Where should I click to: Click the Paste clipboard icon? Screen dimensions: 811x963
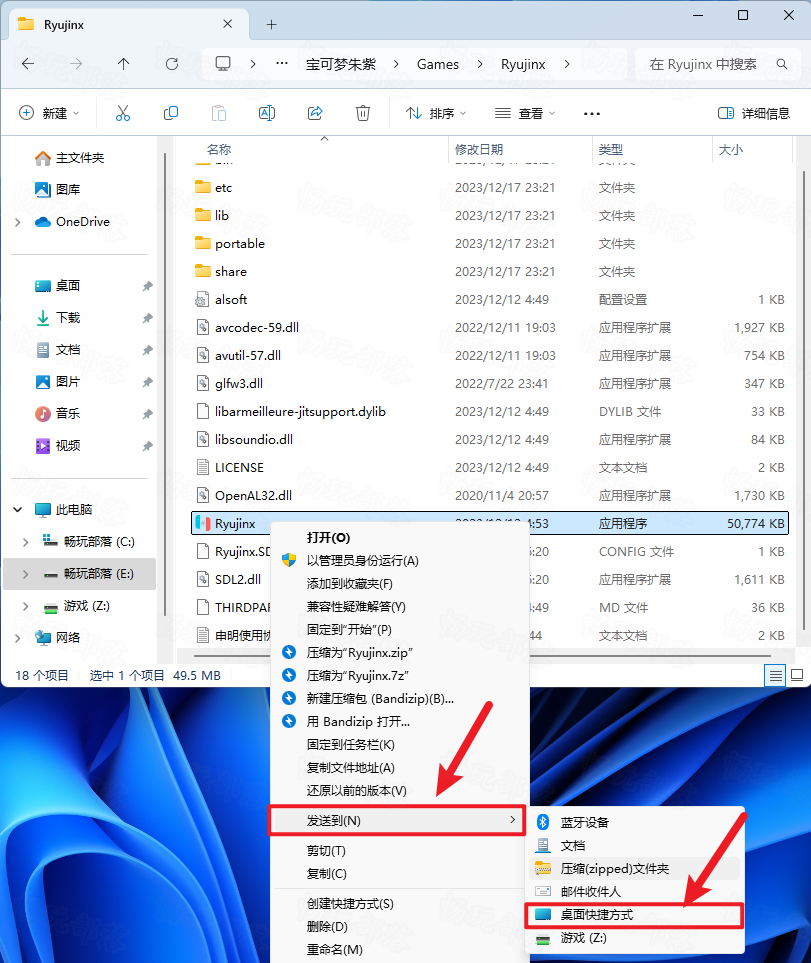(x=219, y=113)
